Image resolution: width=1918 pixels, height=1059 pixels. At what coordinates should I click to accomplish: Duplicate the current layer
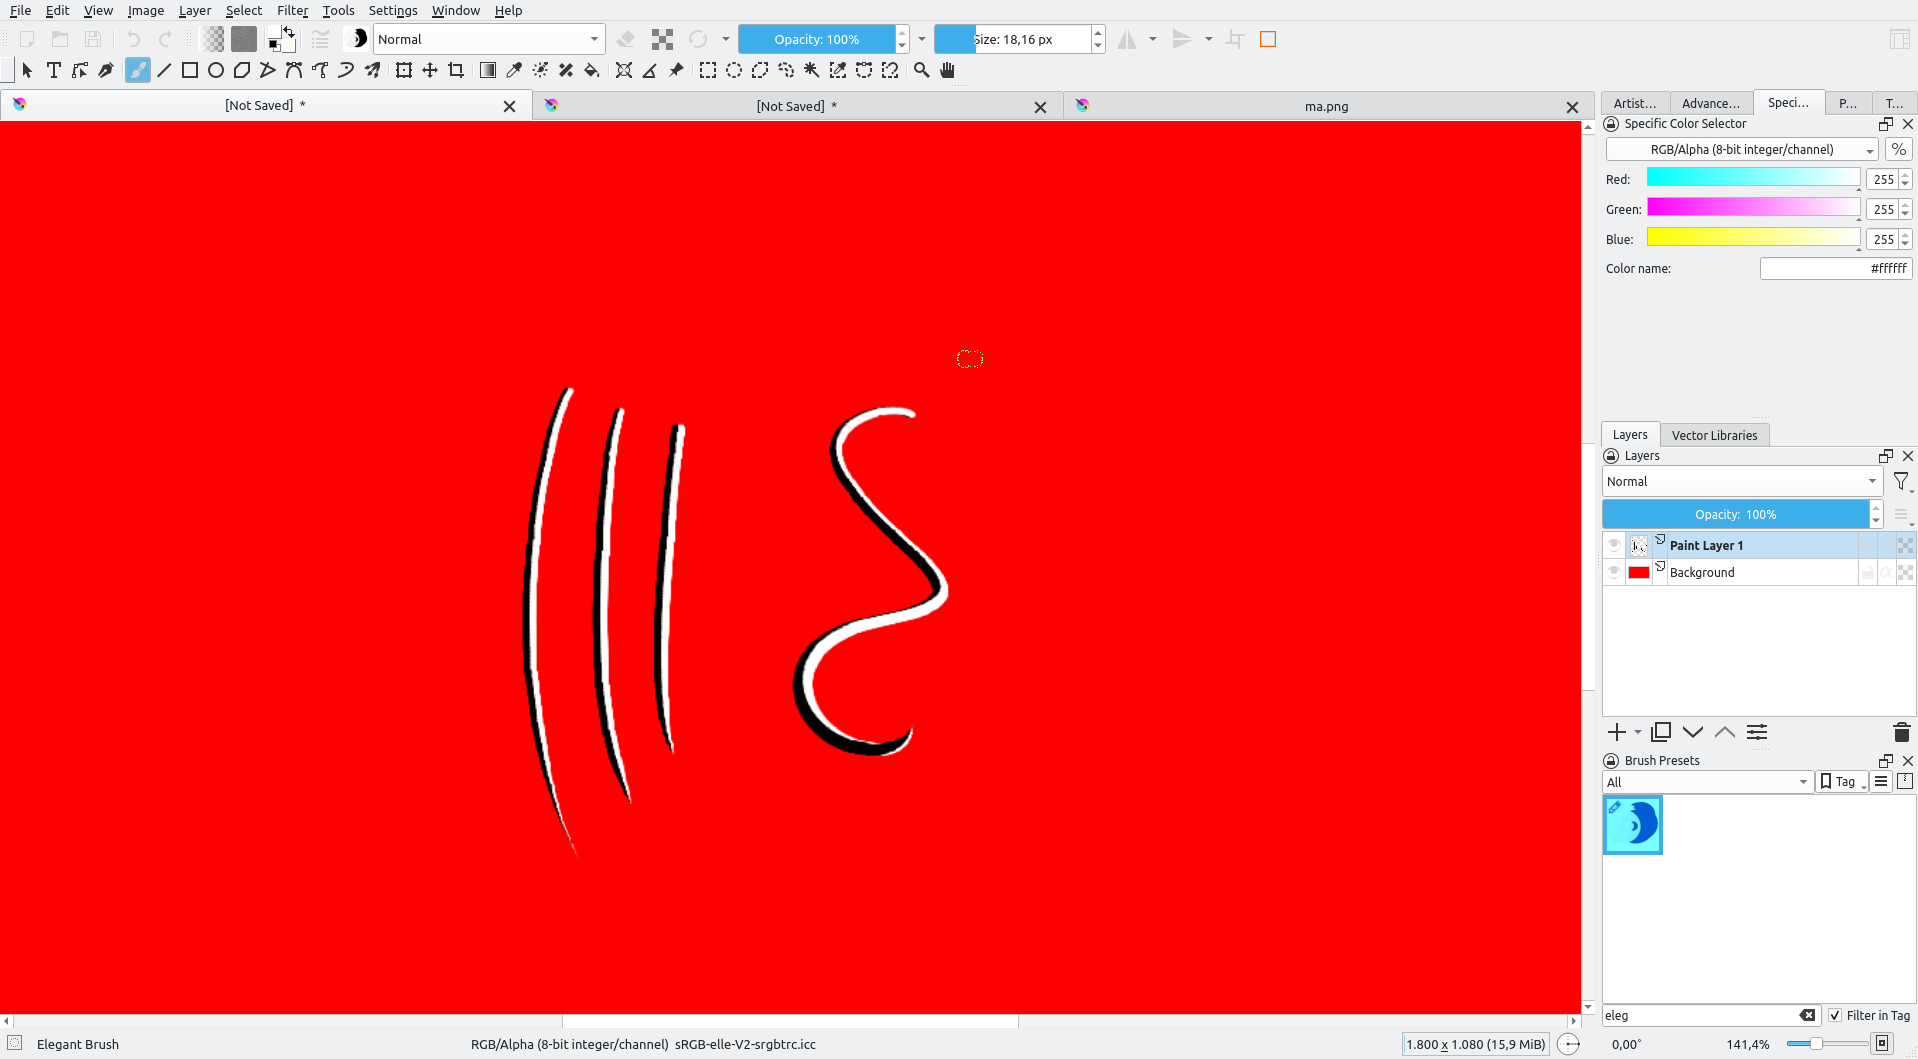click(x=1661, y=732)
